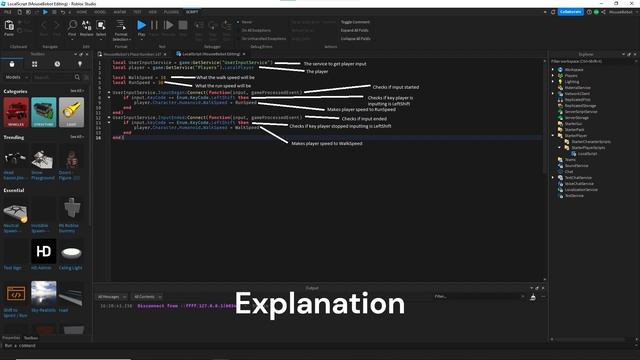Open the Models category dropdown in Toolbox
Viewport: 640px width, 360px height.
point(16,77)
